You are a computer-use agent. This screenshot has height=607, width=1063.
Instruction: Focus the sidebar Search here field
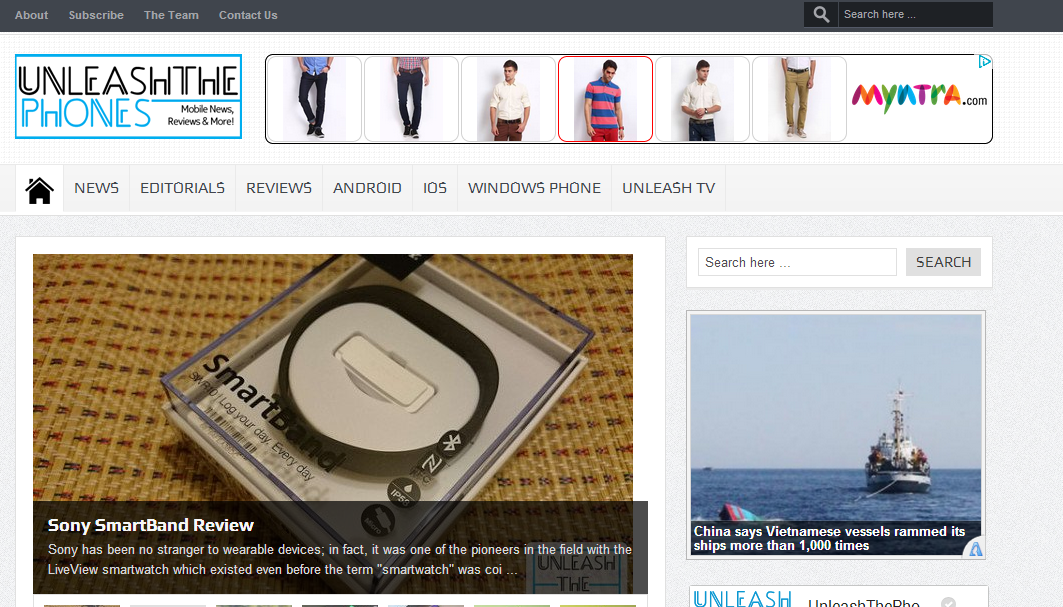pyautogui.click(x=797, y=262)
